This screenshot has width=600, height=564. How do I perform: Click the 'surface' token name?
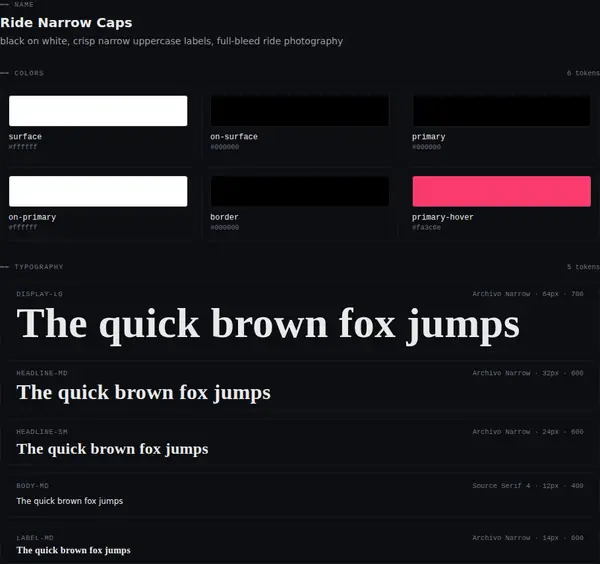[x=25, y=137]
